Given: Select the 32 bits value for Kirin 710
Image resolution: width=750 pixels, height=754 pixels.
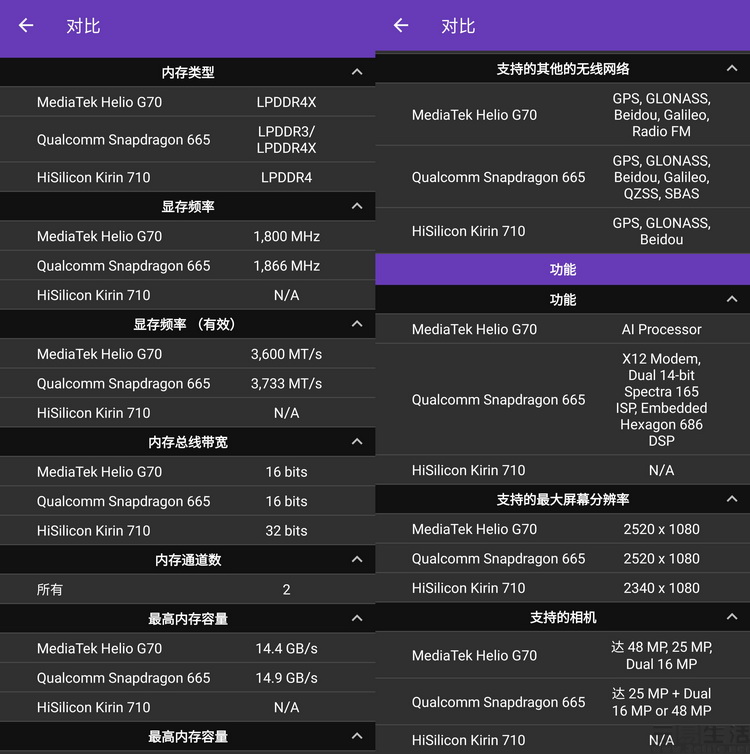Looking at the screenshot, I should coord(287,530).
